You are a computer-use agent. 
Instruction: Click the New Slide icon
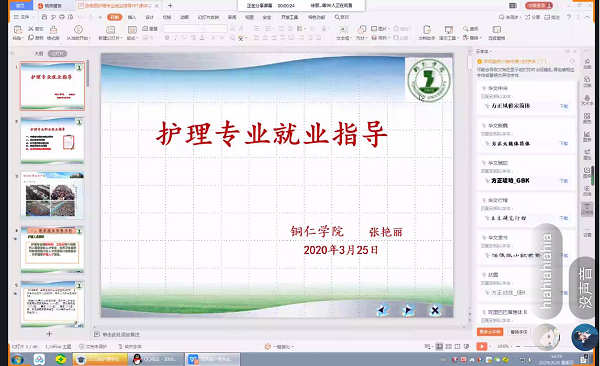pyautogui.click(x=110, y=30)
